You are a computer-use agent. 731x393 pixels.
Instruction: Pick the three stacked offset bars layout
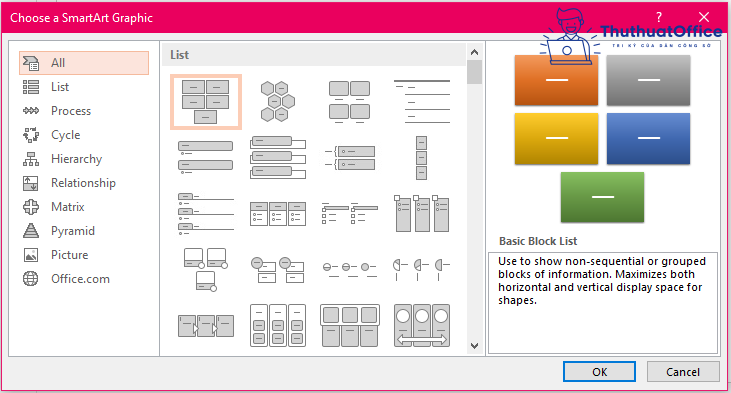(x=278, y=158)
